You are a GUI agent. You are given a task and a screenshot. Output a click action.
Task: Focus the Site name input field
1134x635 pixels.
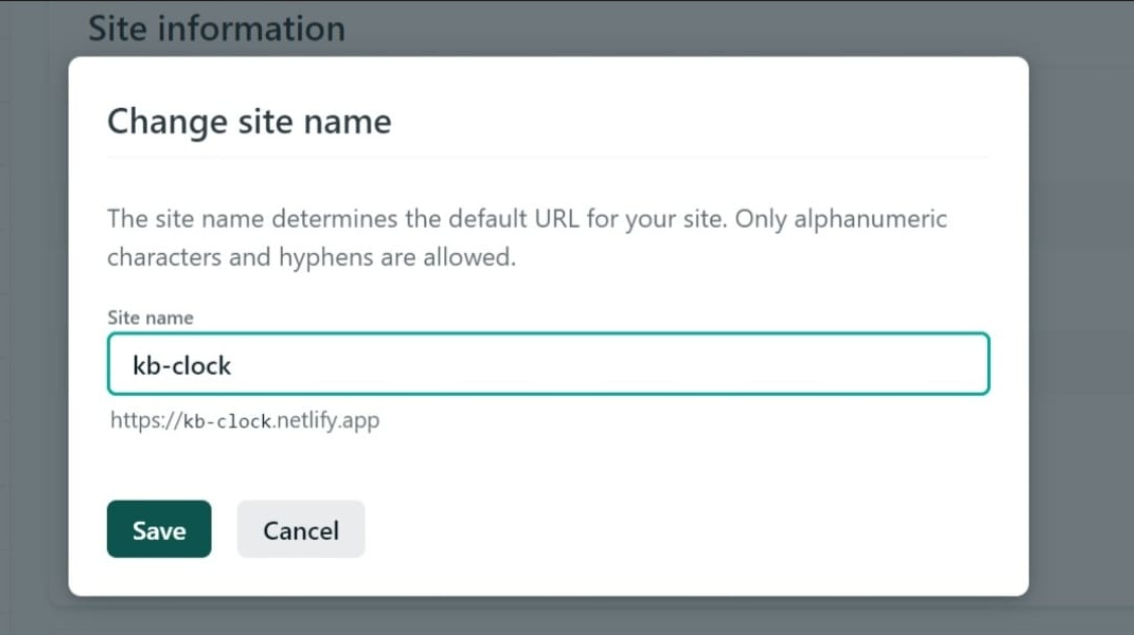tap(548, 364)
